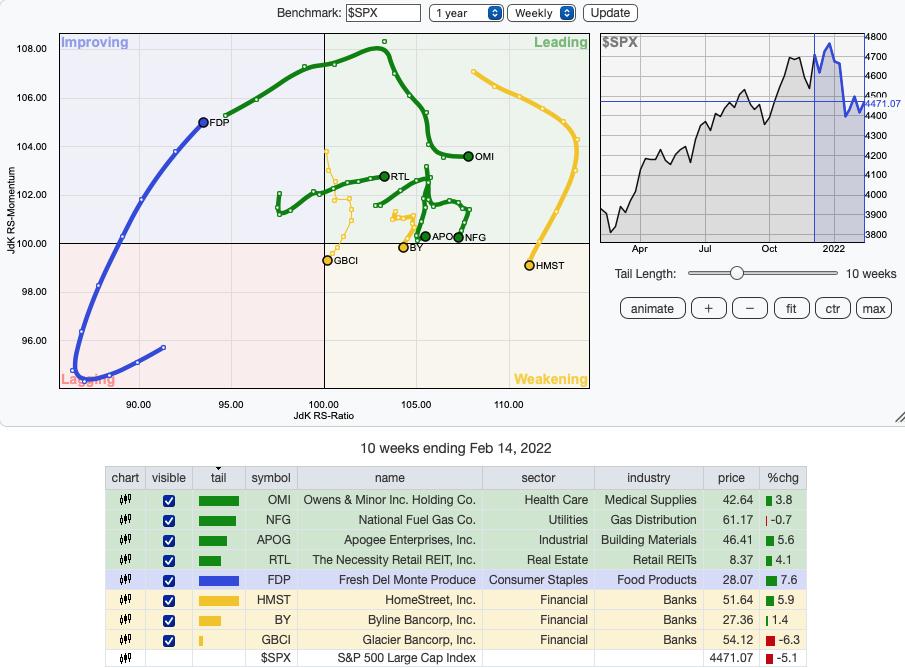
Task: Open the candlestick chart icon for OMI
Action: click(x=125, y=500)
